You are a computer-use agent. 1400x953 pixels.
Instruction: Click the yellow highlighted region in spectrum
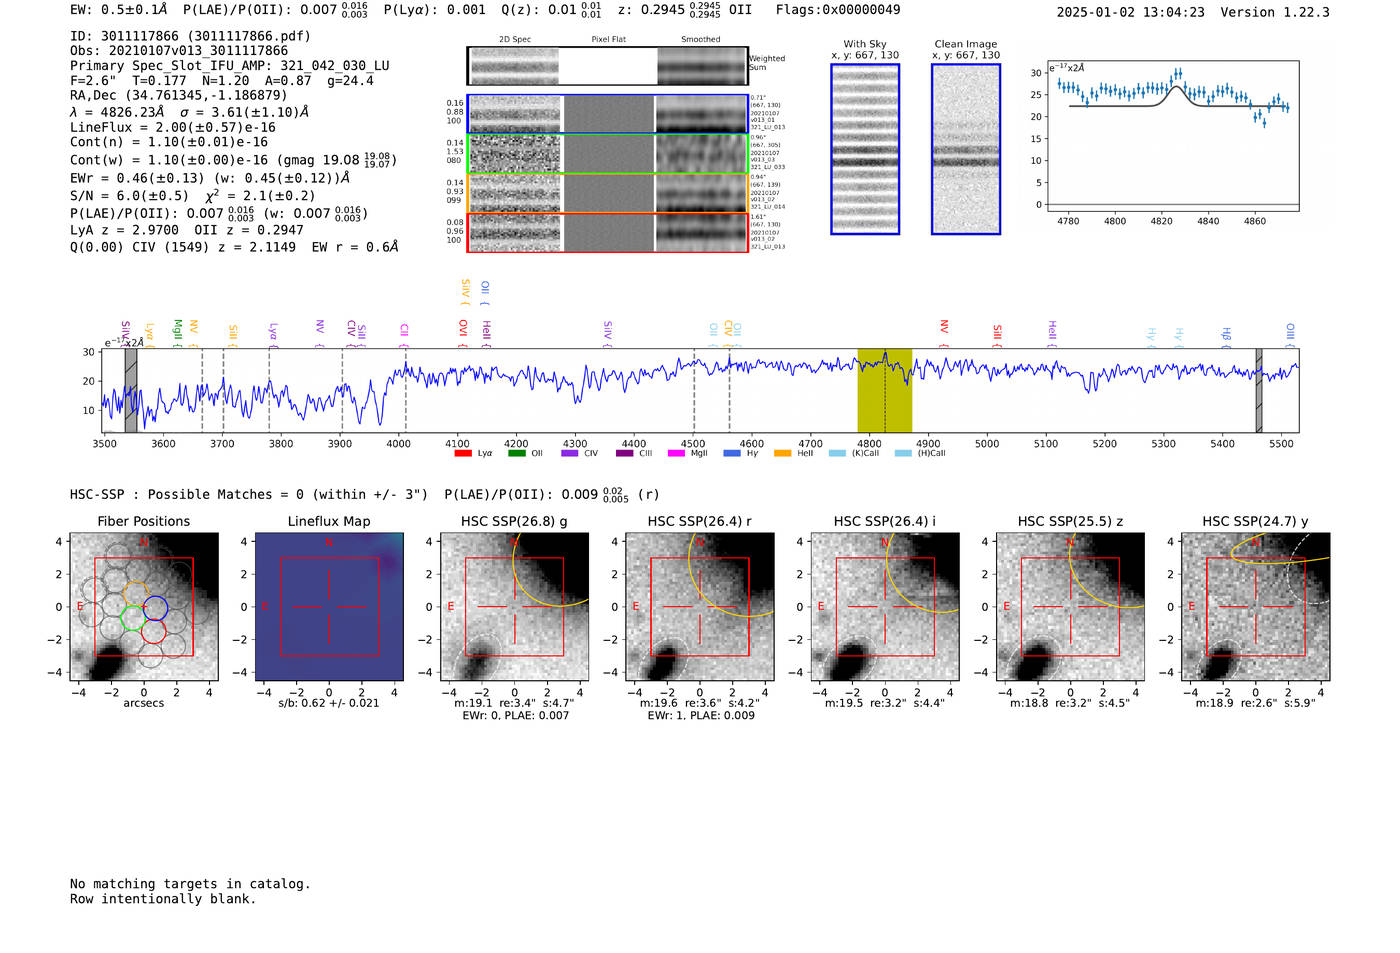point(884,390)
